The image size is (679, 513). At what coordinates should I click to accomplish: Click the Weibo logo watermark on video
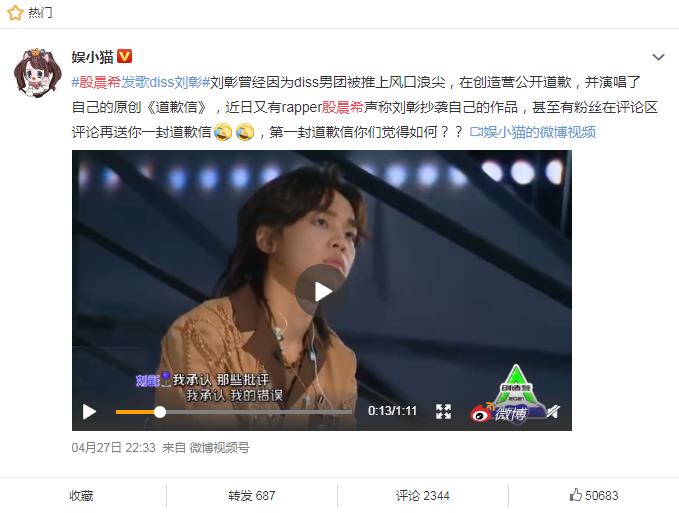pos(498,413)
